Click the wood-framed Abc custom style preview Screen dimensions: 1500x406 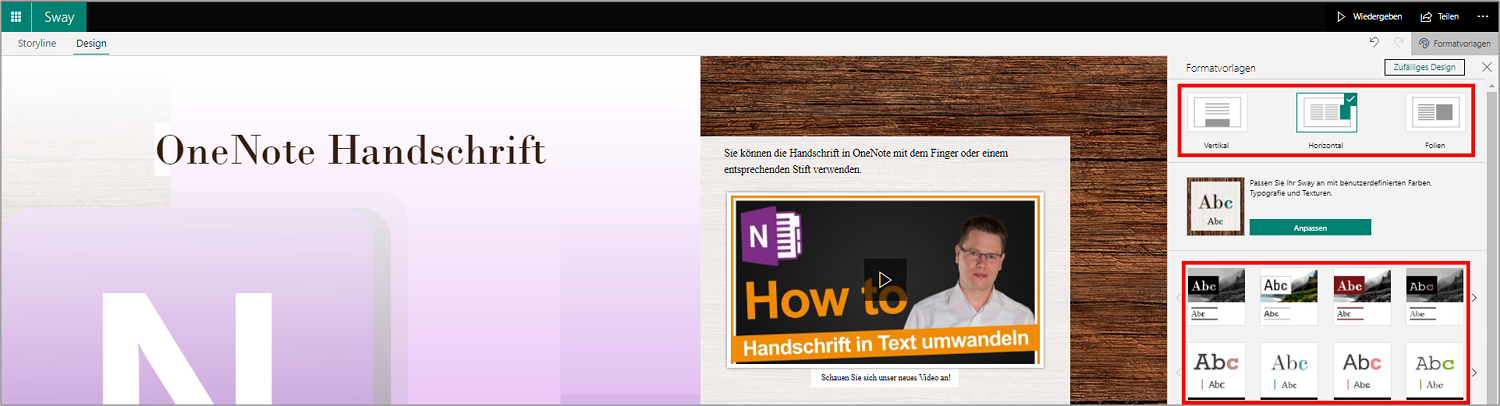click(1214, 206)
